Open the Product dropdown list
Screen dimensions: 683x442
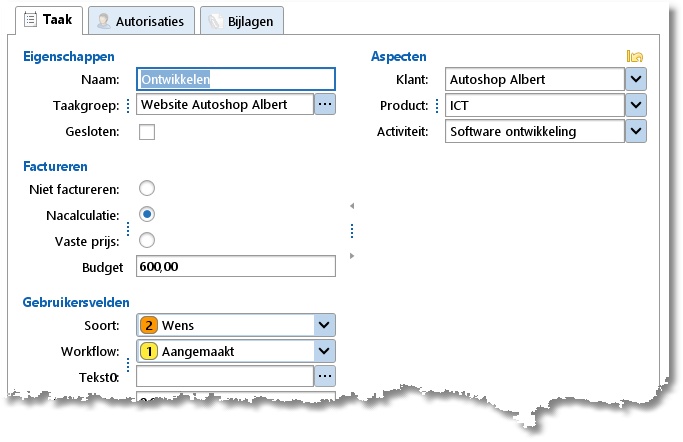click(x=635, y=105)
